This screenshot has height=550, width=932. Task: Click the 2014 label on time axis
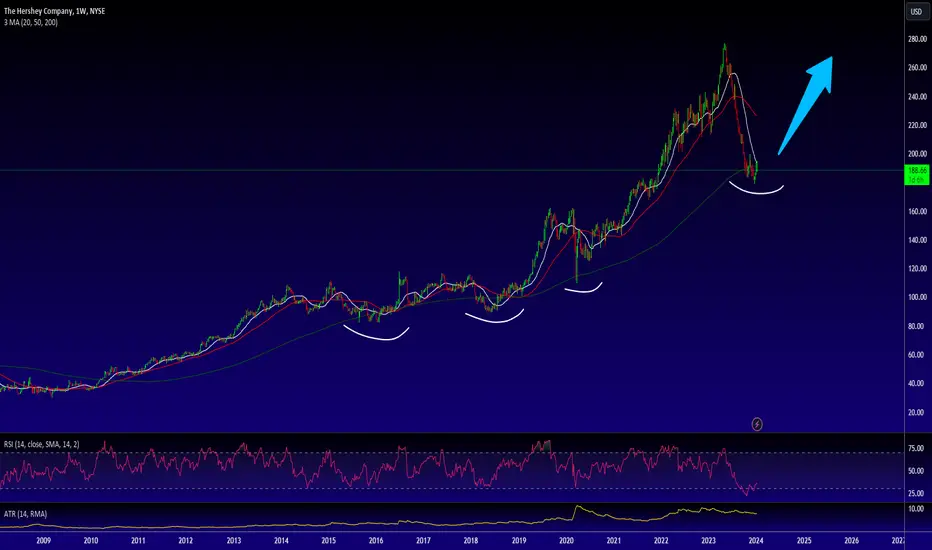coord(281,540)
